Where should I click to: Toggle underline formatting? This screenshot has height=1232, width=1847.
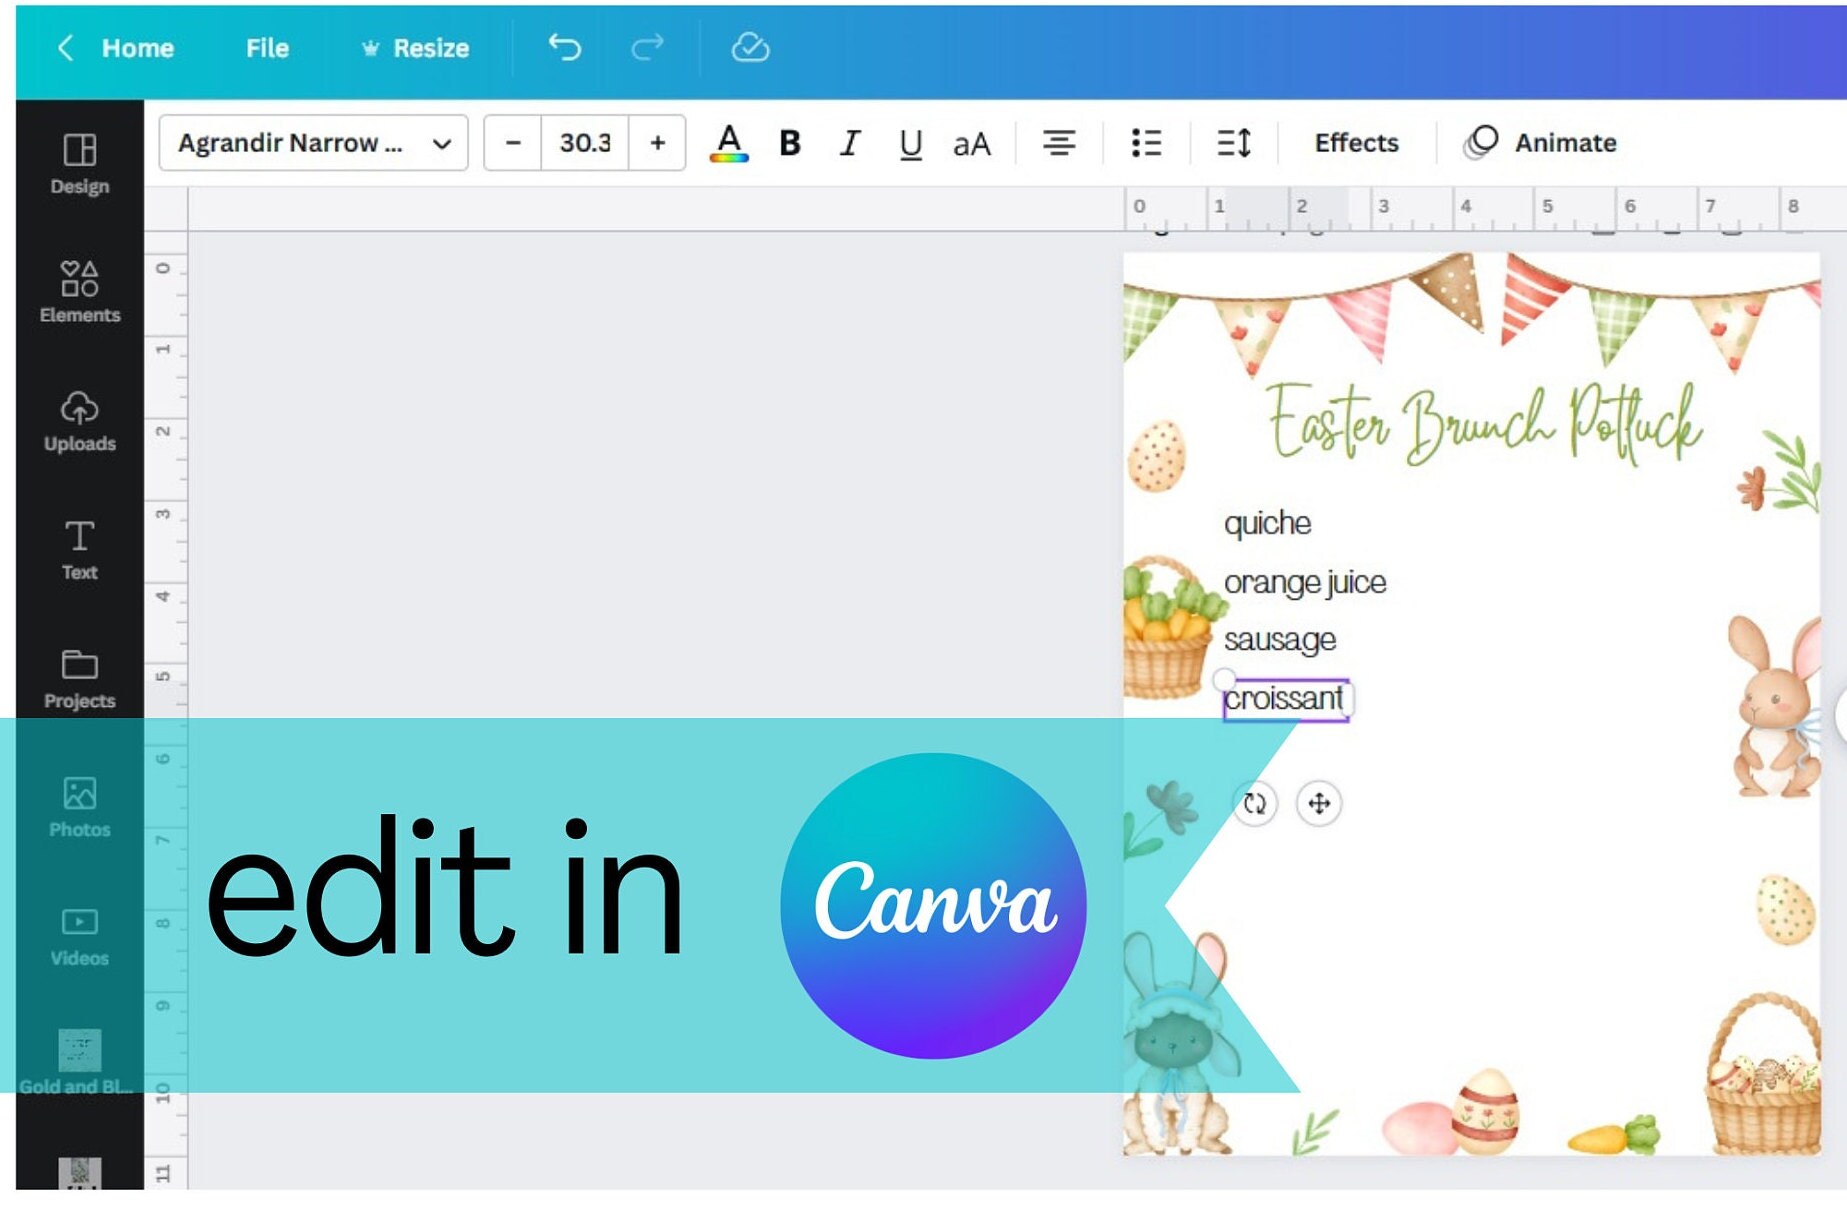[x=908, y=143]
